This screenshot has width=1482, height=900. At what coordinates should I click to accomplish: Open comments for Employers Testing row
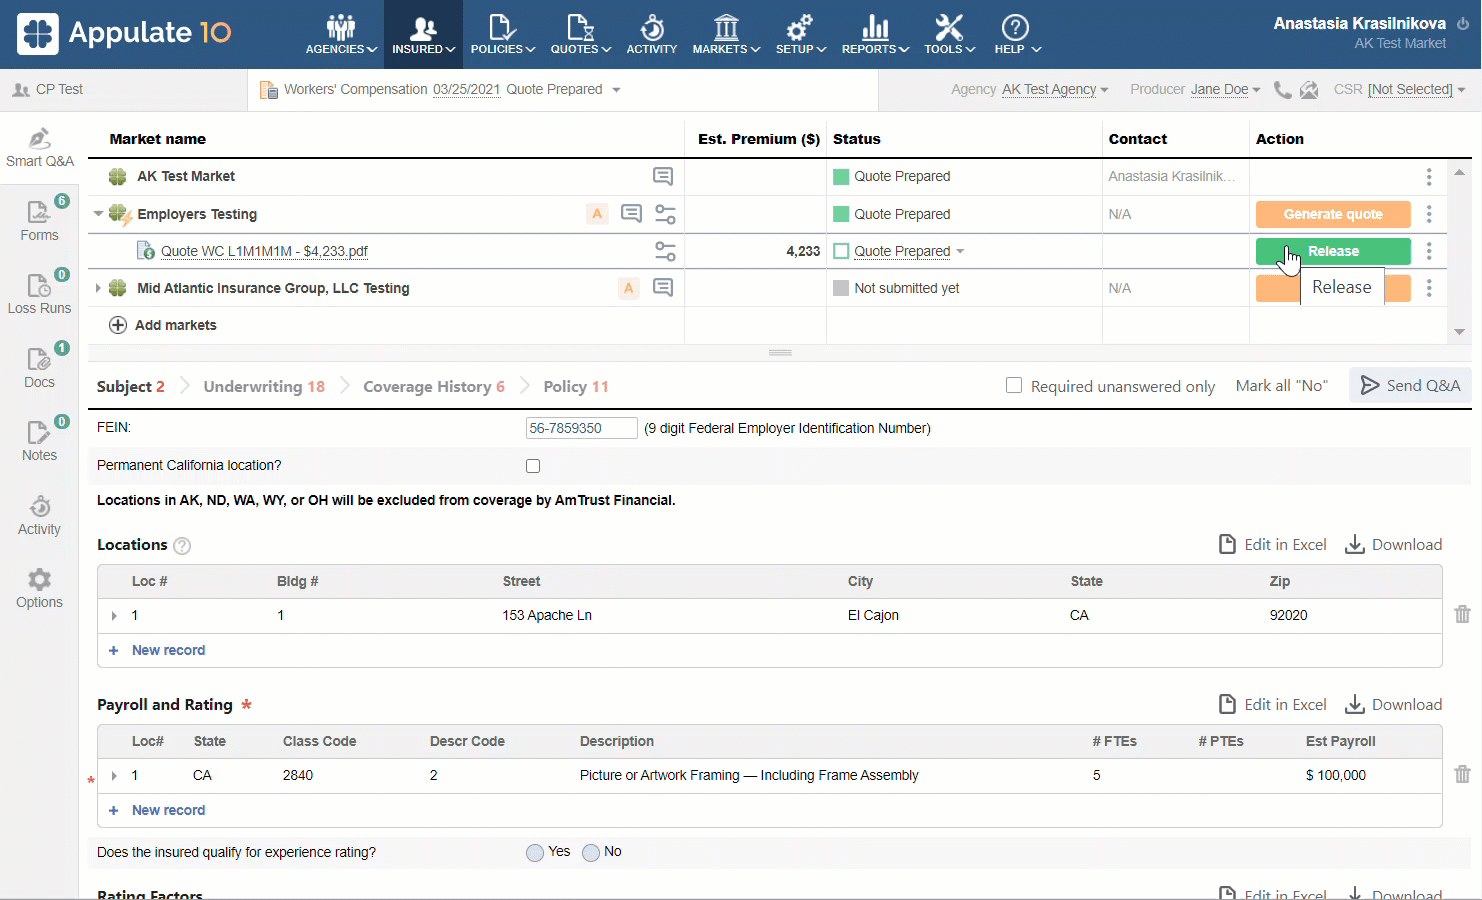pos(631,213)
